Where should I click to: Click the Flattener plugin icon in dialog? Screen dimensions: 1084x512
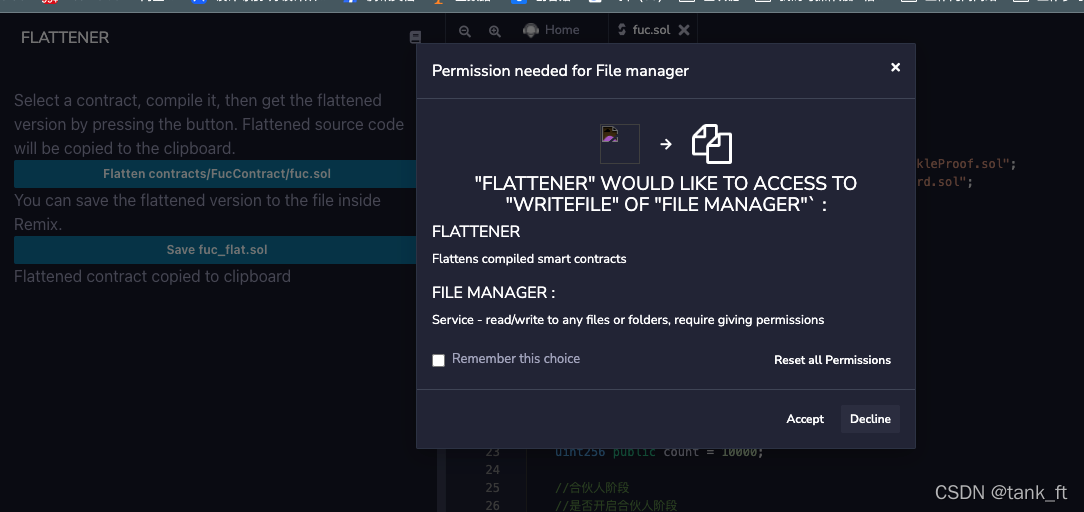coord(619,144)
